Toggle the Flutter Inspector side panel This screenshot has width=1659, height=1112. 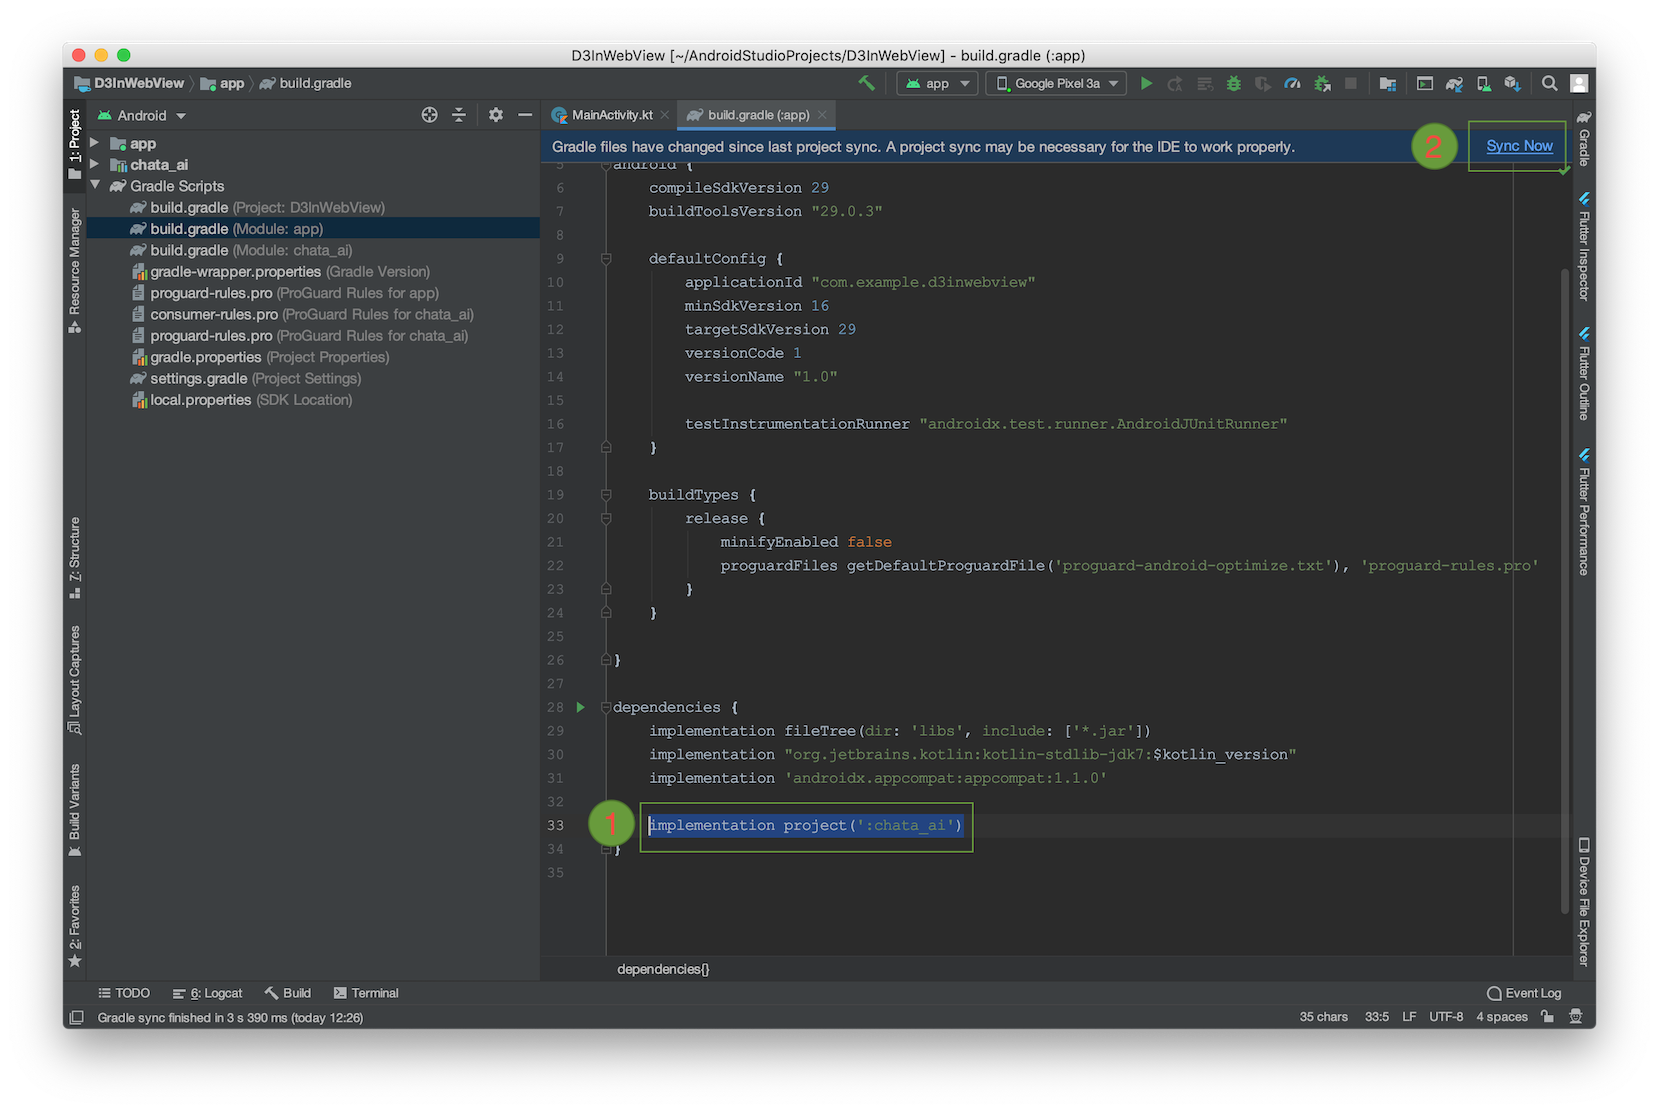(1584, 246)
